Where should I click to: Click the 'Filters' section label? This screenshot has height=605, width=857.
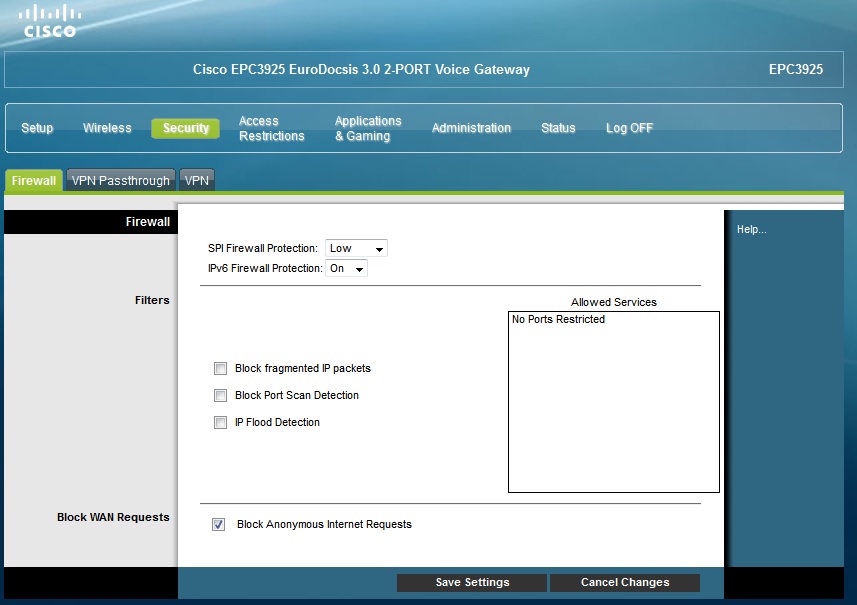(152, 300)
